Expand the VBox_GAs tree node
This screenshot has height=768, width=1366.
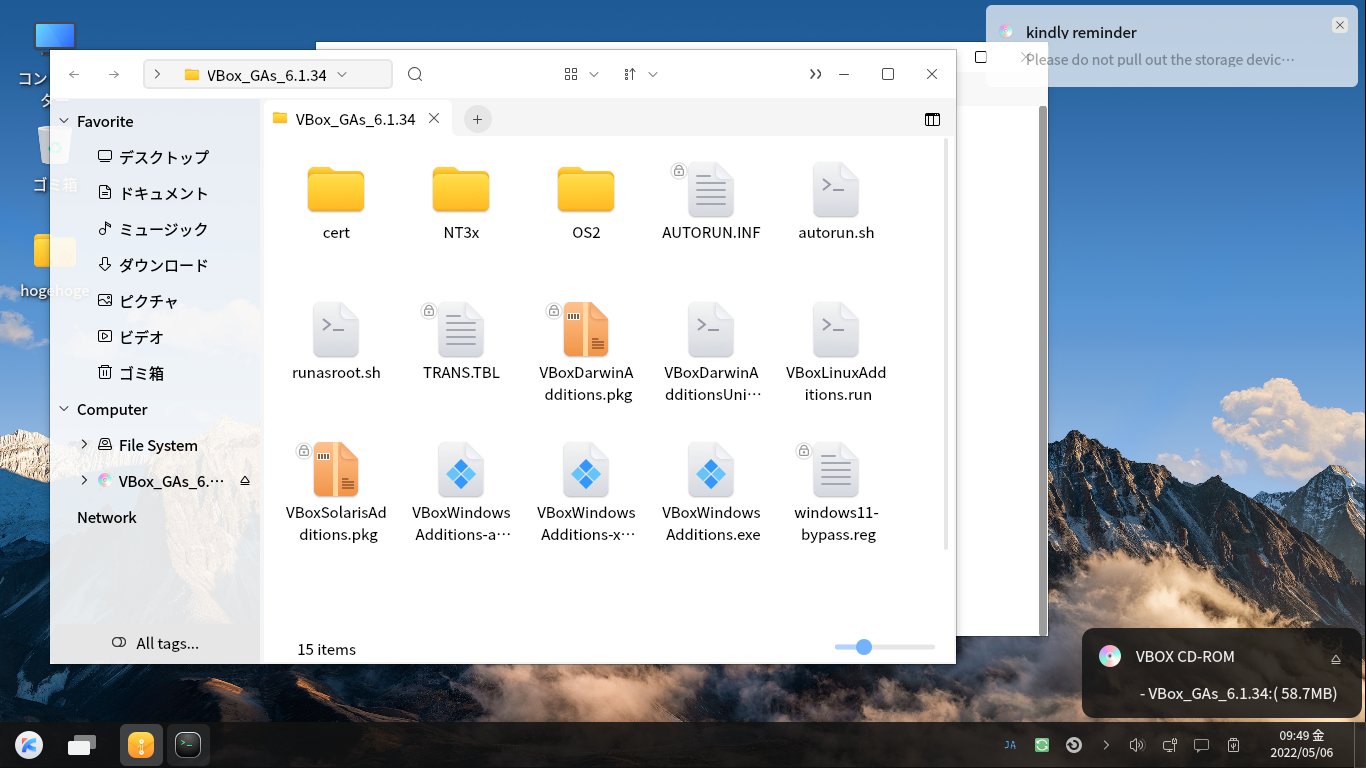(x=84, y=481)
